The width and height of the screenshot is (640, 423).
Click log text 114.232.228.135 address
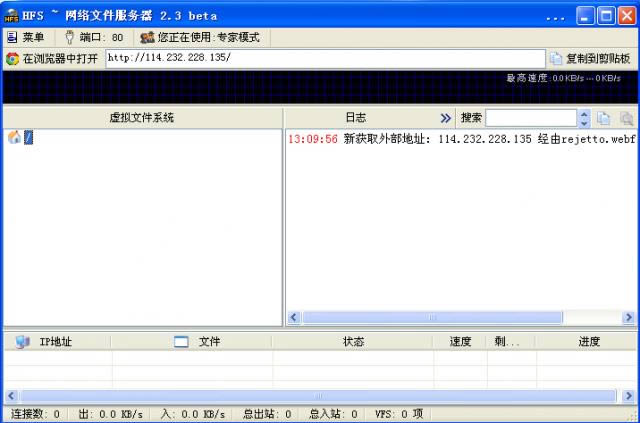(485, 139)
